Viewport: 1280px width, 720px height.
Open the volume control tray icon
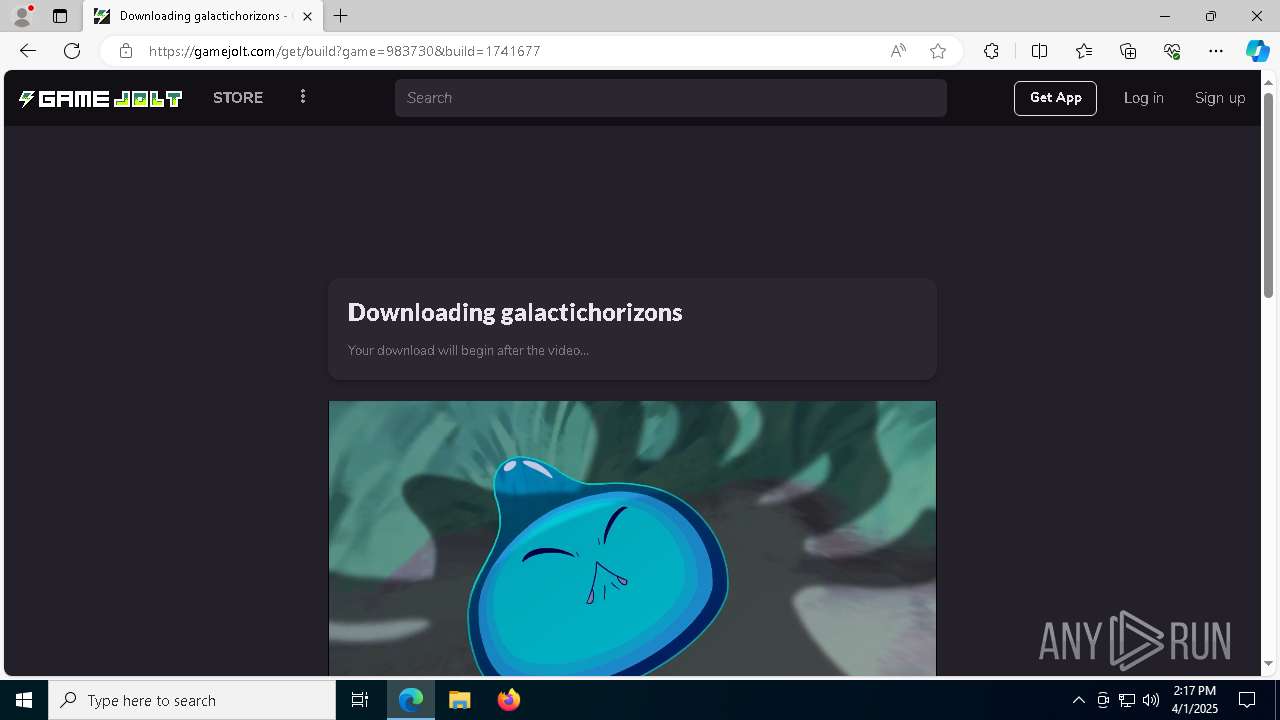pyautogui.click(x=1151, y=700)
